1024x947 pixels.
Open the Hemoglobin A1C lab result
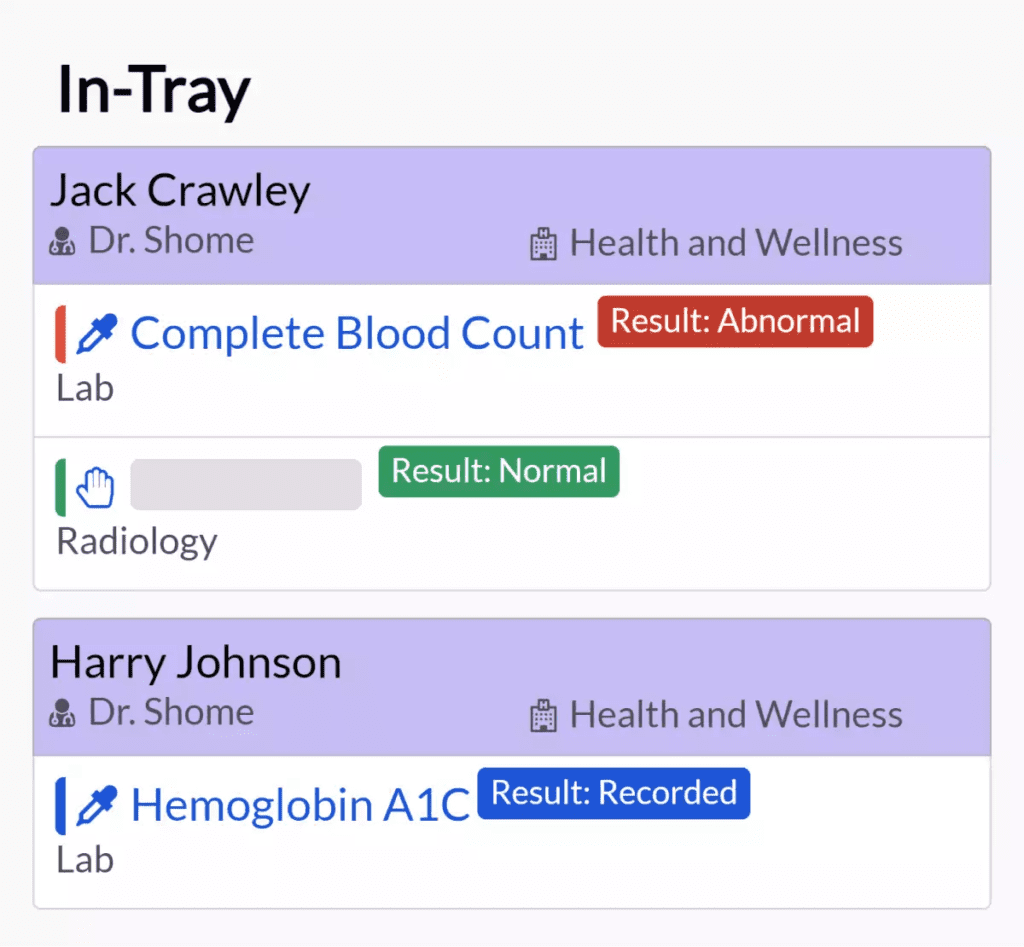pos(300,805)
